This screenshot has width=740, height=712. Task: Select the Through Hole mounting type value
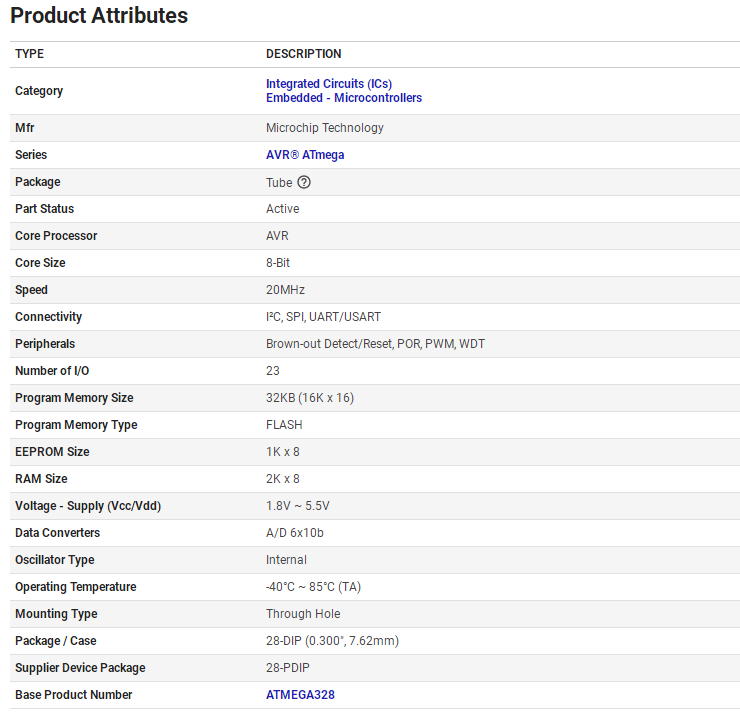coord(302,614)
